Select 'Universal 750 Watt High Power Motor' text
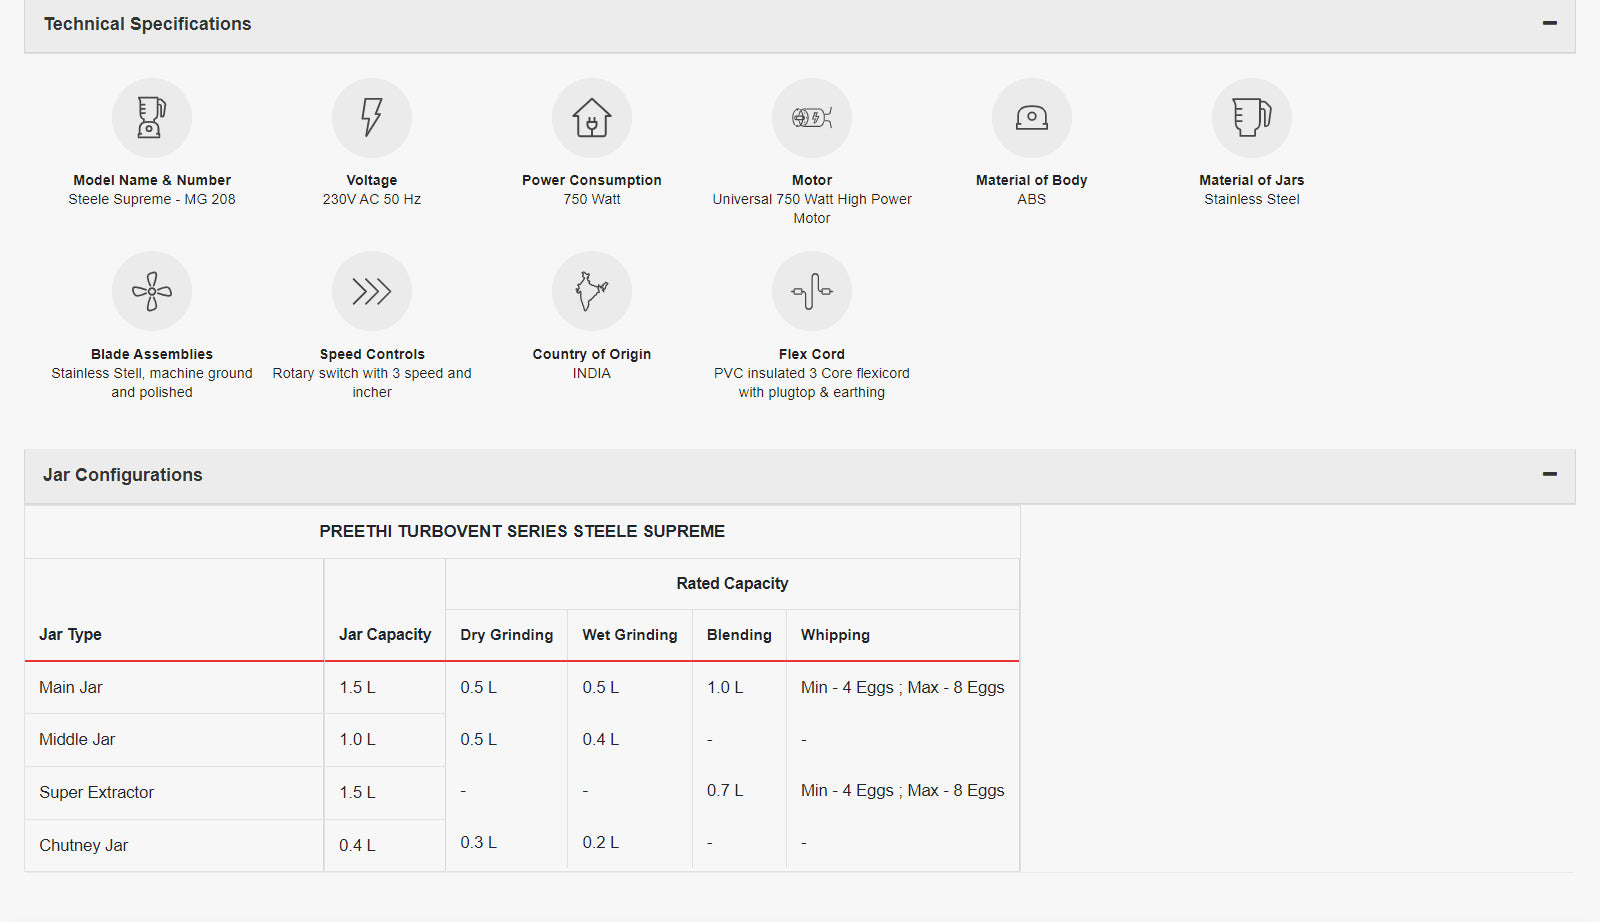1600x922 pixels. tap(812, 209)
